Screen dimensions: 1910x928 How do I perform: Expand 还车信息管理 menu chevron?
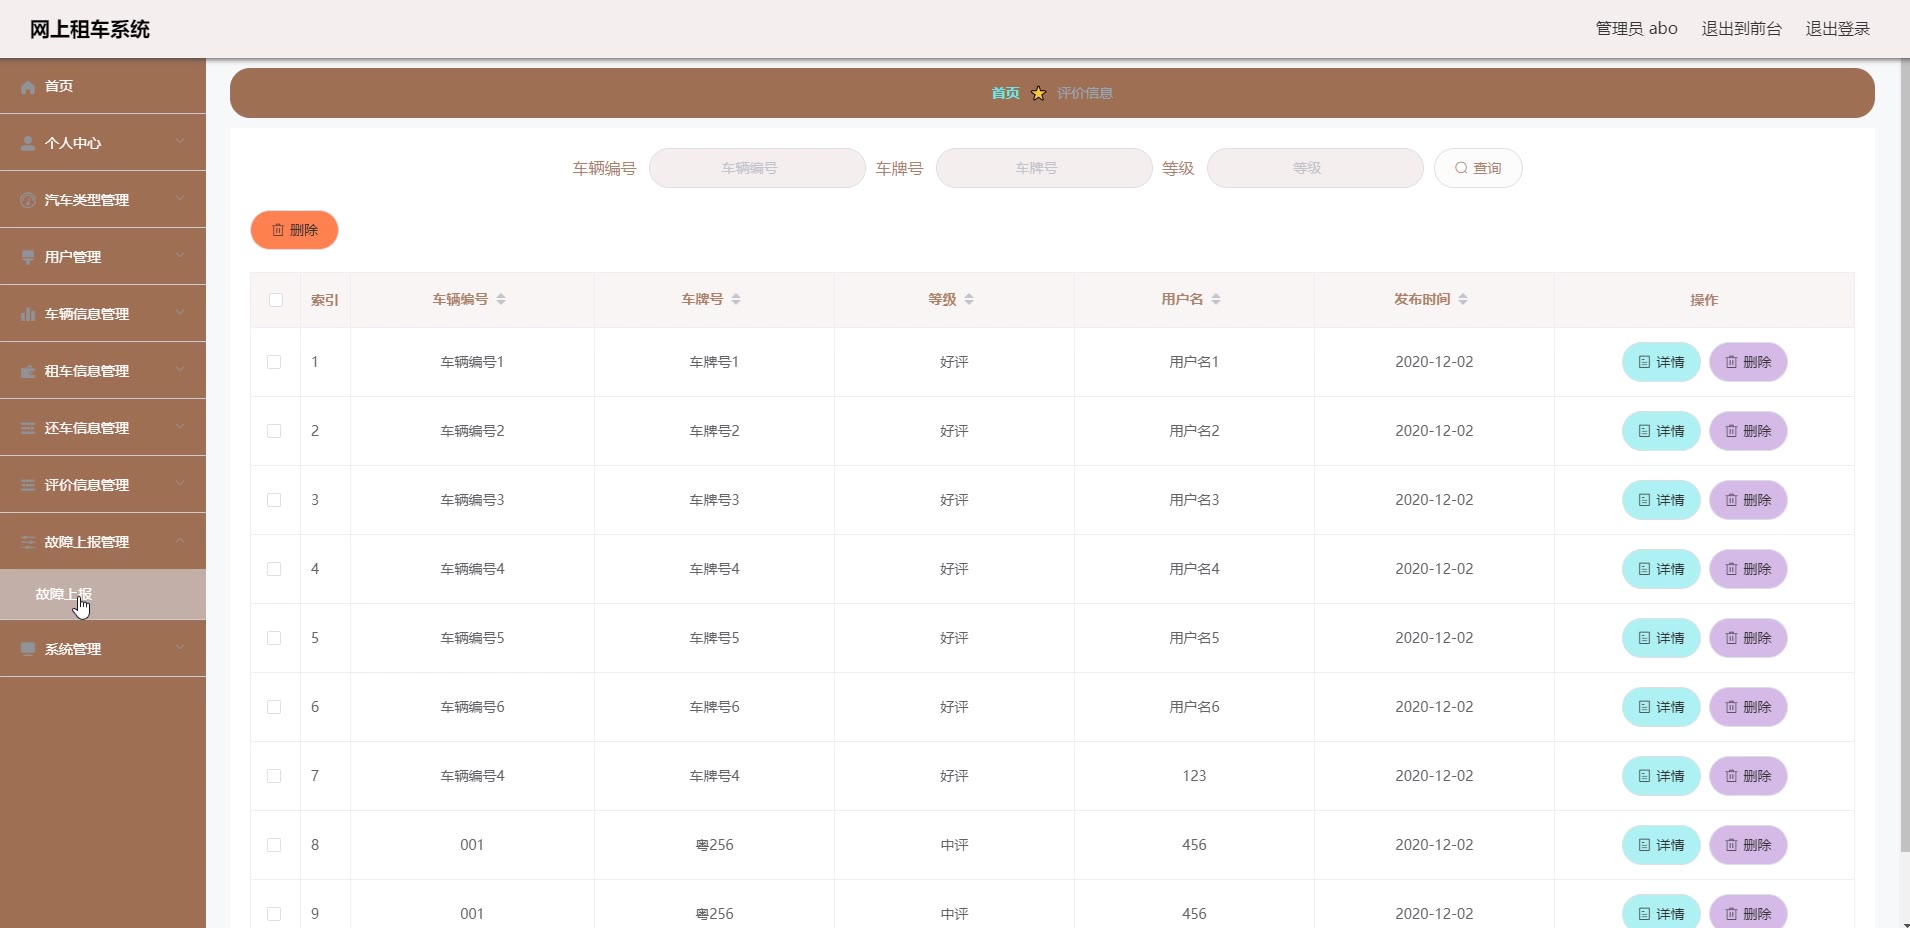pos(180,427)
